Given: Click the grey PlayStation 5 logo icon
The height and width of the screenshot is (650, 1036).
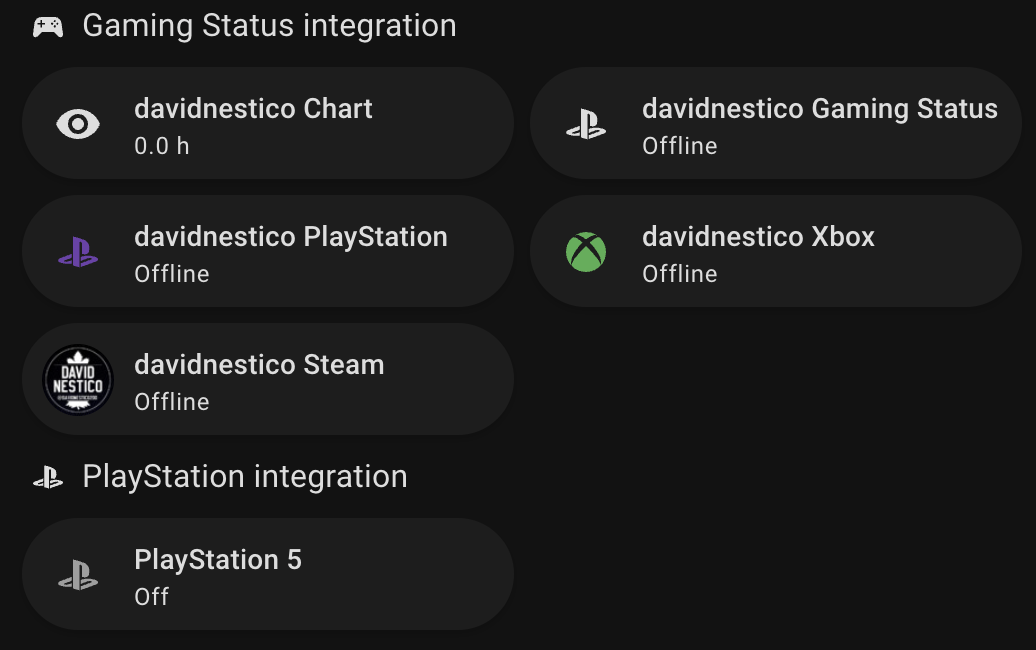Looking at the screenshot, I should coord(78,575).
